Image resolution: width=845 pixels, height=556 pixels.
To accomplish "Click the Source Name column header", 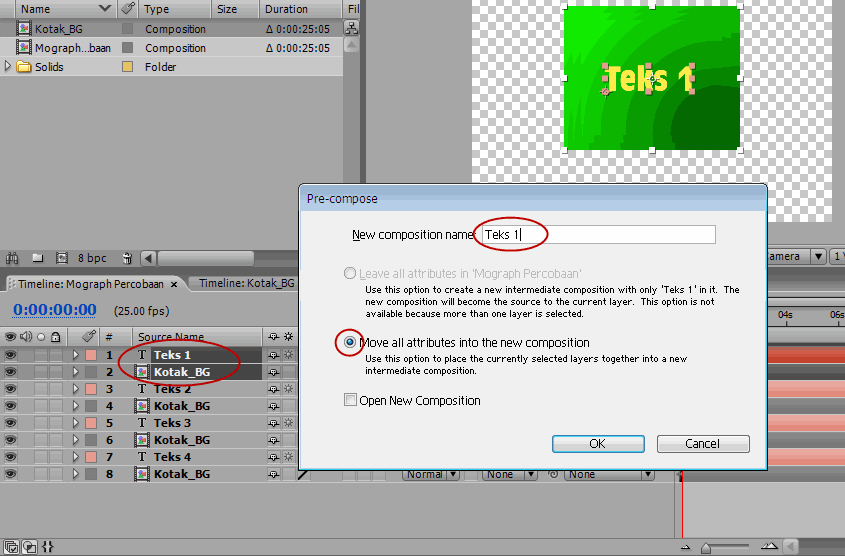I will pos(171,337).
